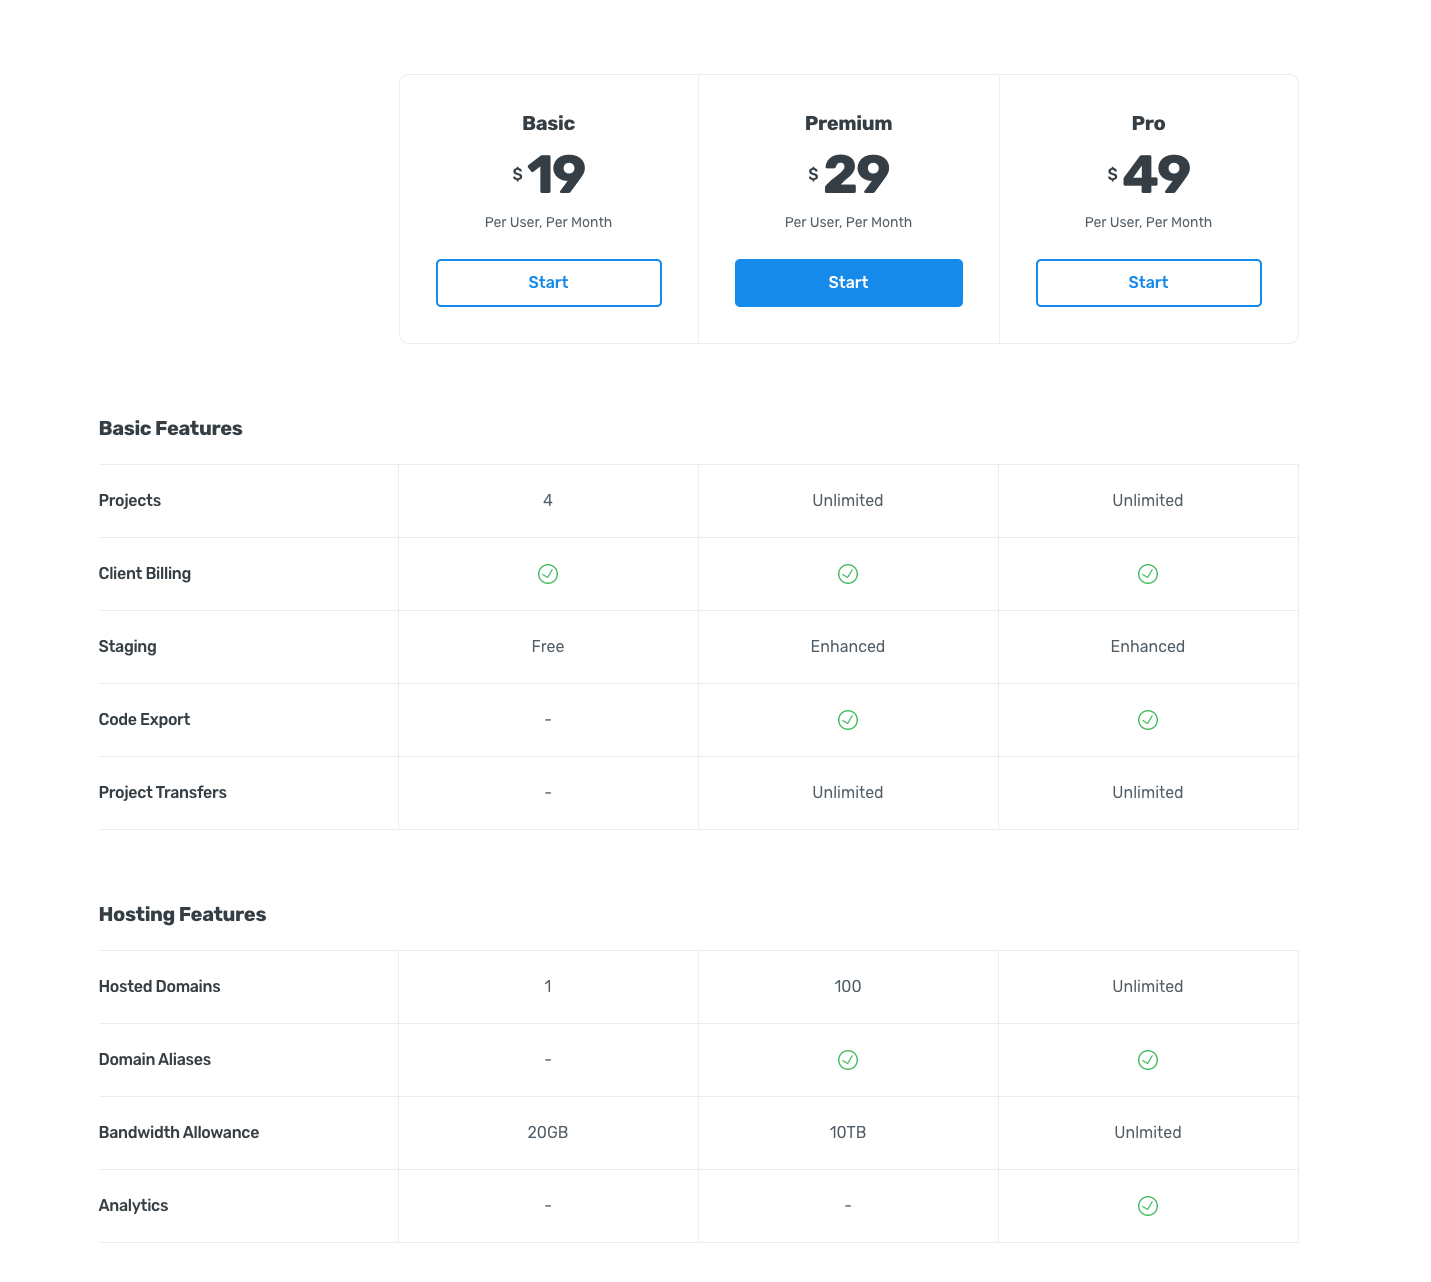Click the Basic Features section heading
The image size is (1431, 1282).
pyautogui.click(x=170, y=428)
